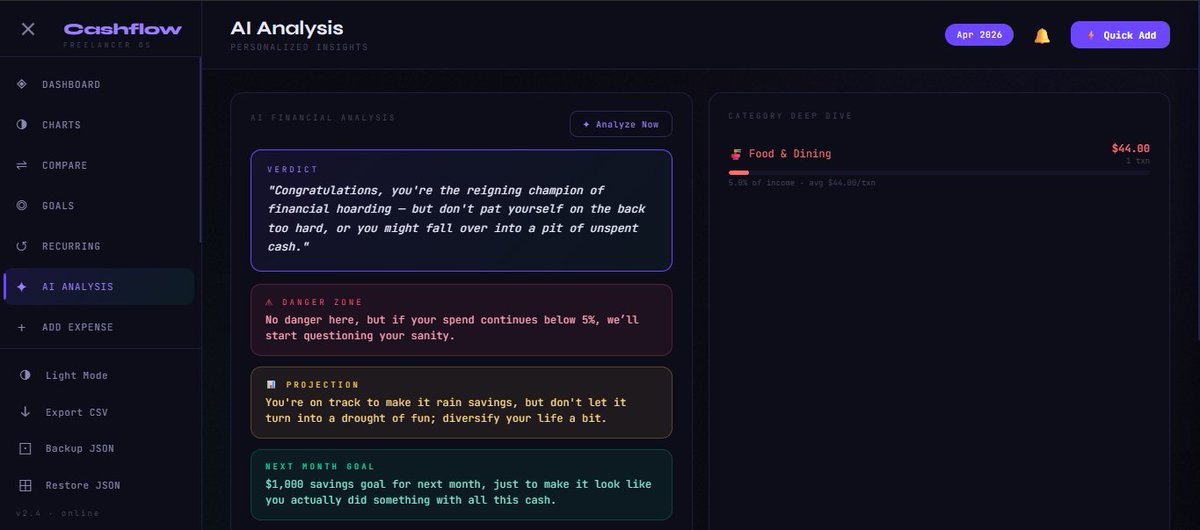Click the Category Deep Dive heading

(790, 116)
